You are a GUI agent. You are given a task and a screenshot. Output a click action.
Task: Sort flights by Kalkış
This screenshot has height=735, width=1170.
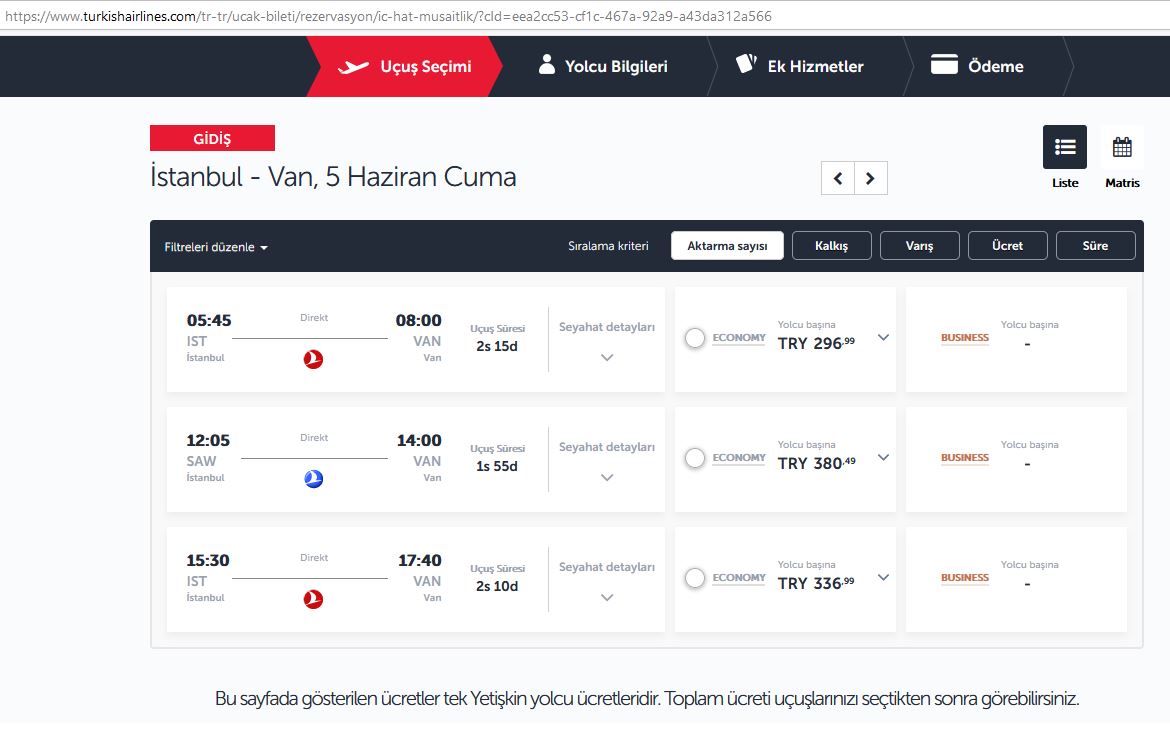click(831, 245)
